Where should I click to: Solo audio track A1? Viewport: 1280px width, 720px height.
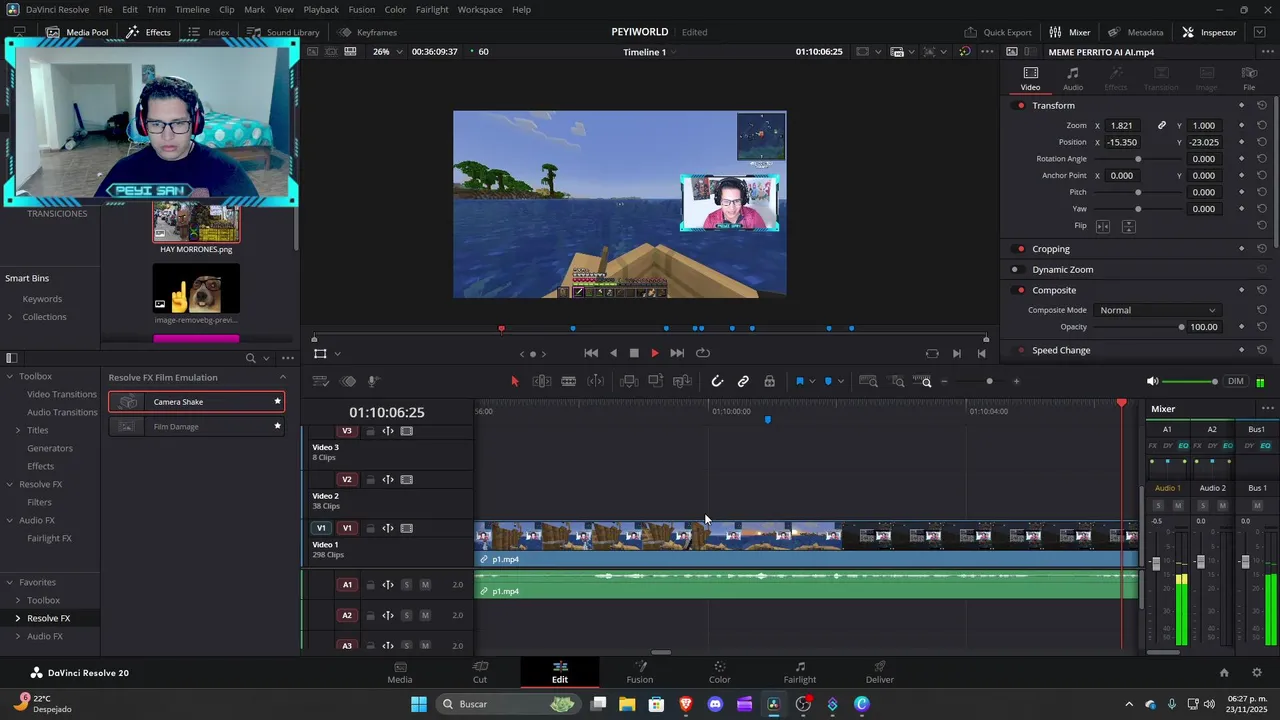[x=406, y=585]
